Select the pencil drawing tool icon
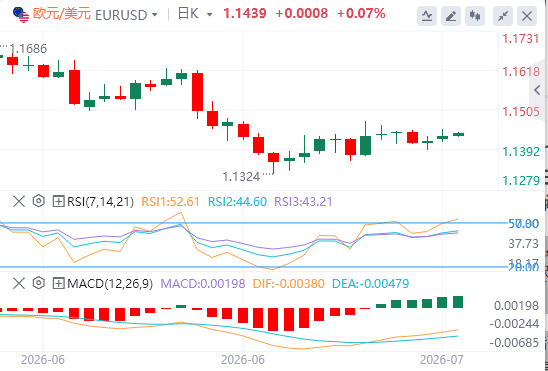Viewport: 548px width, 371px height. (451, 16)
